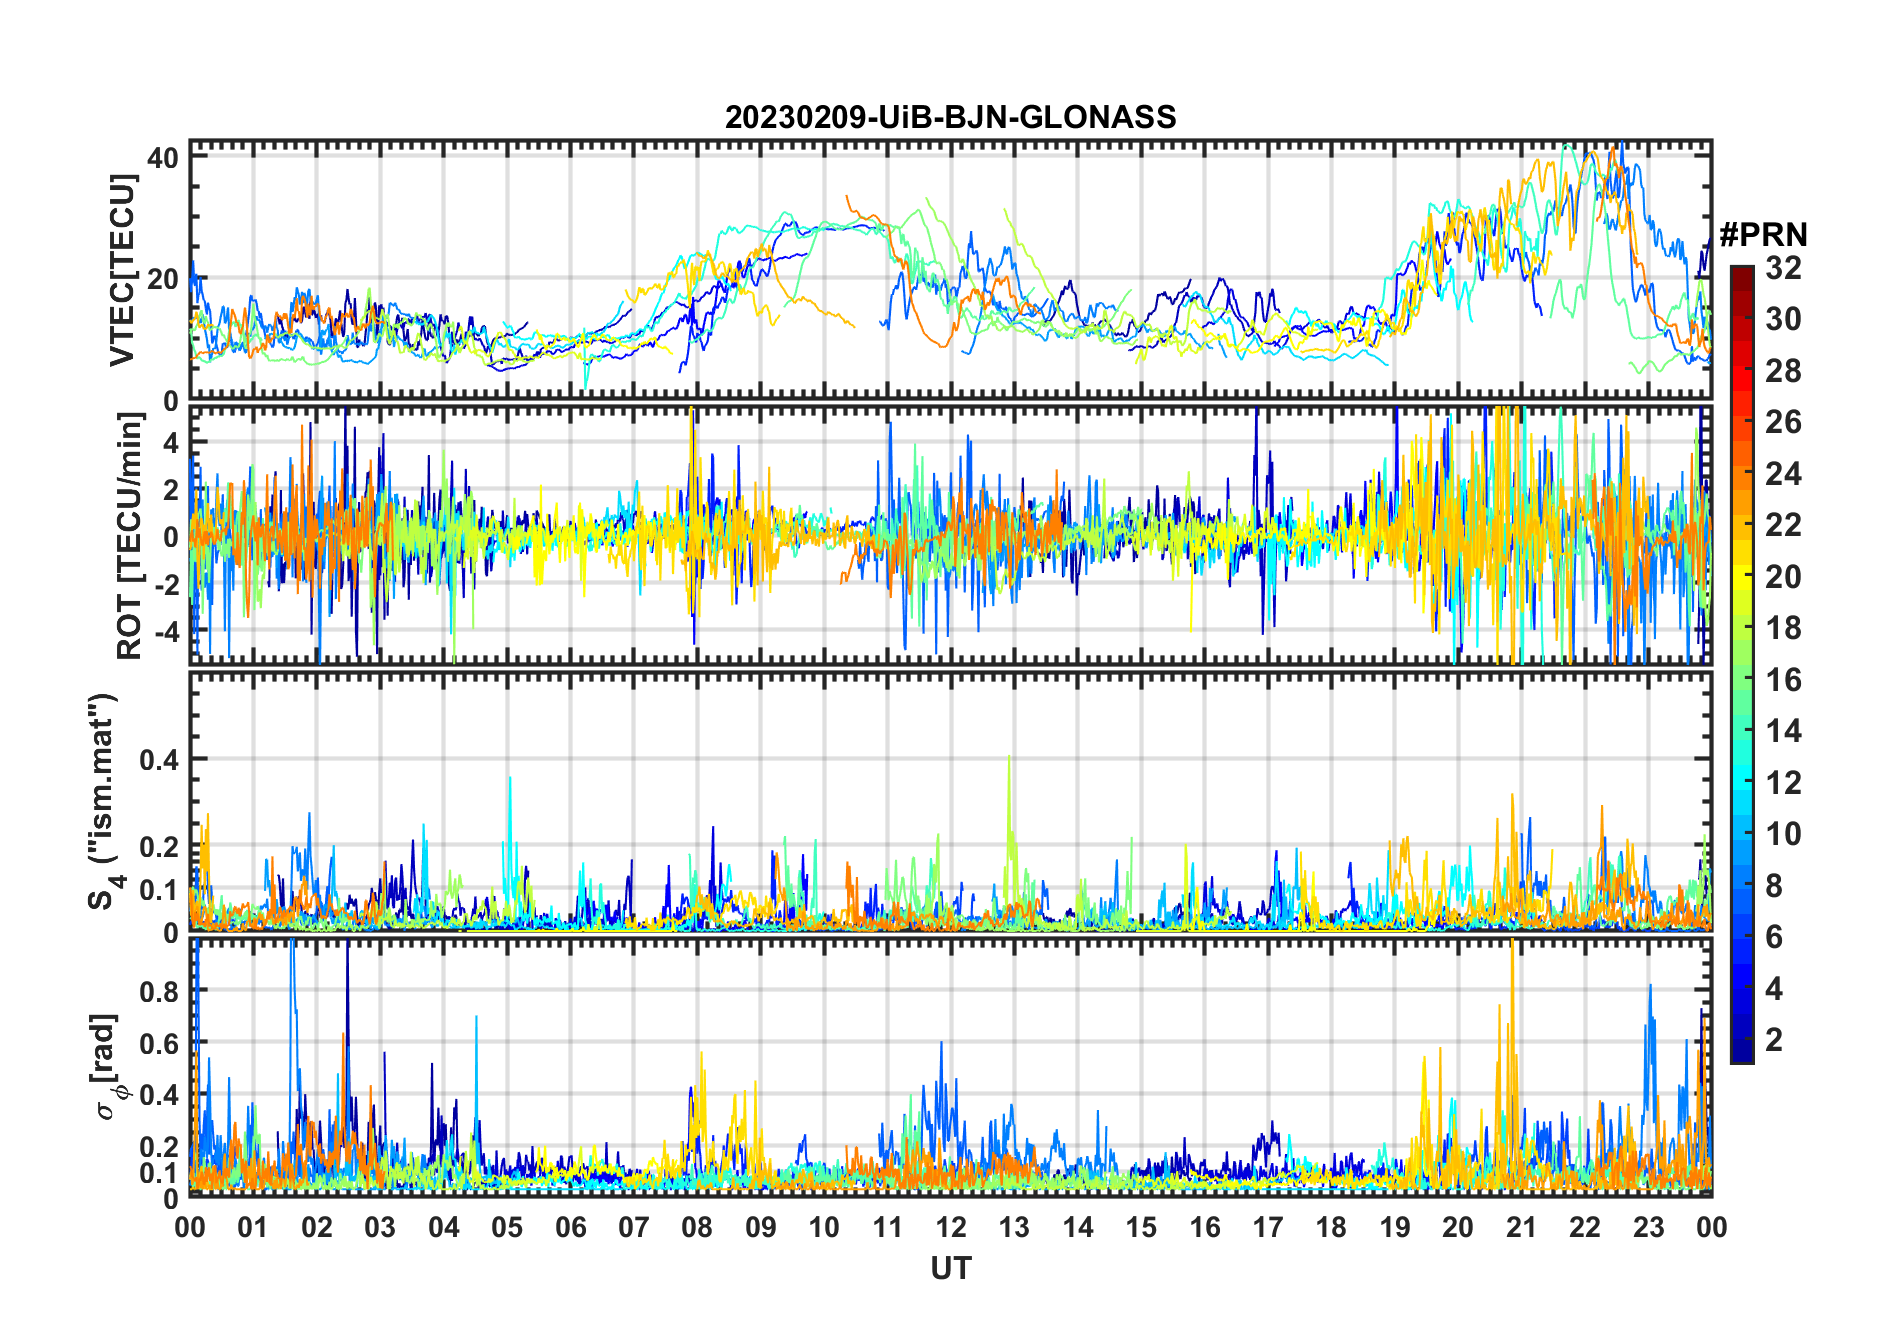This screenshot has height=1330, width=1902.
Task: Click the 0.4 tick on the S4 axis
Action: (x=159, y=759)
